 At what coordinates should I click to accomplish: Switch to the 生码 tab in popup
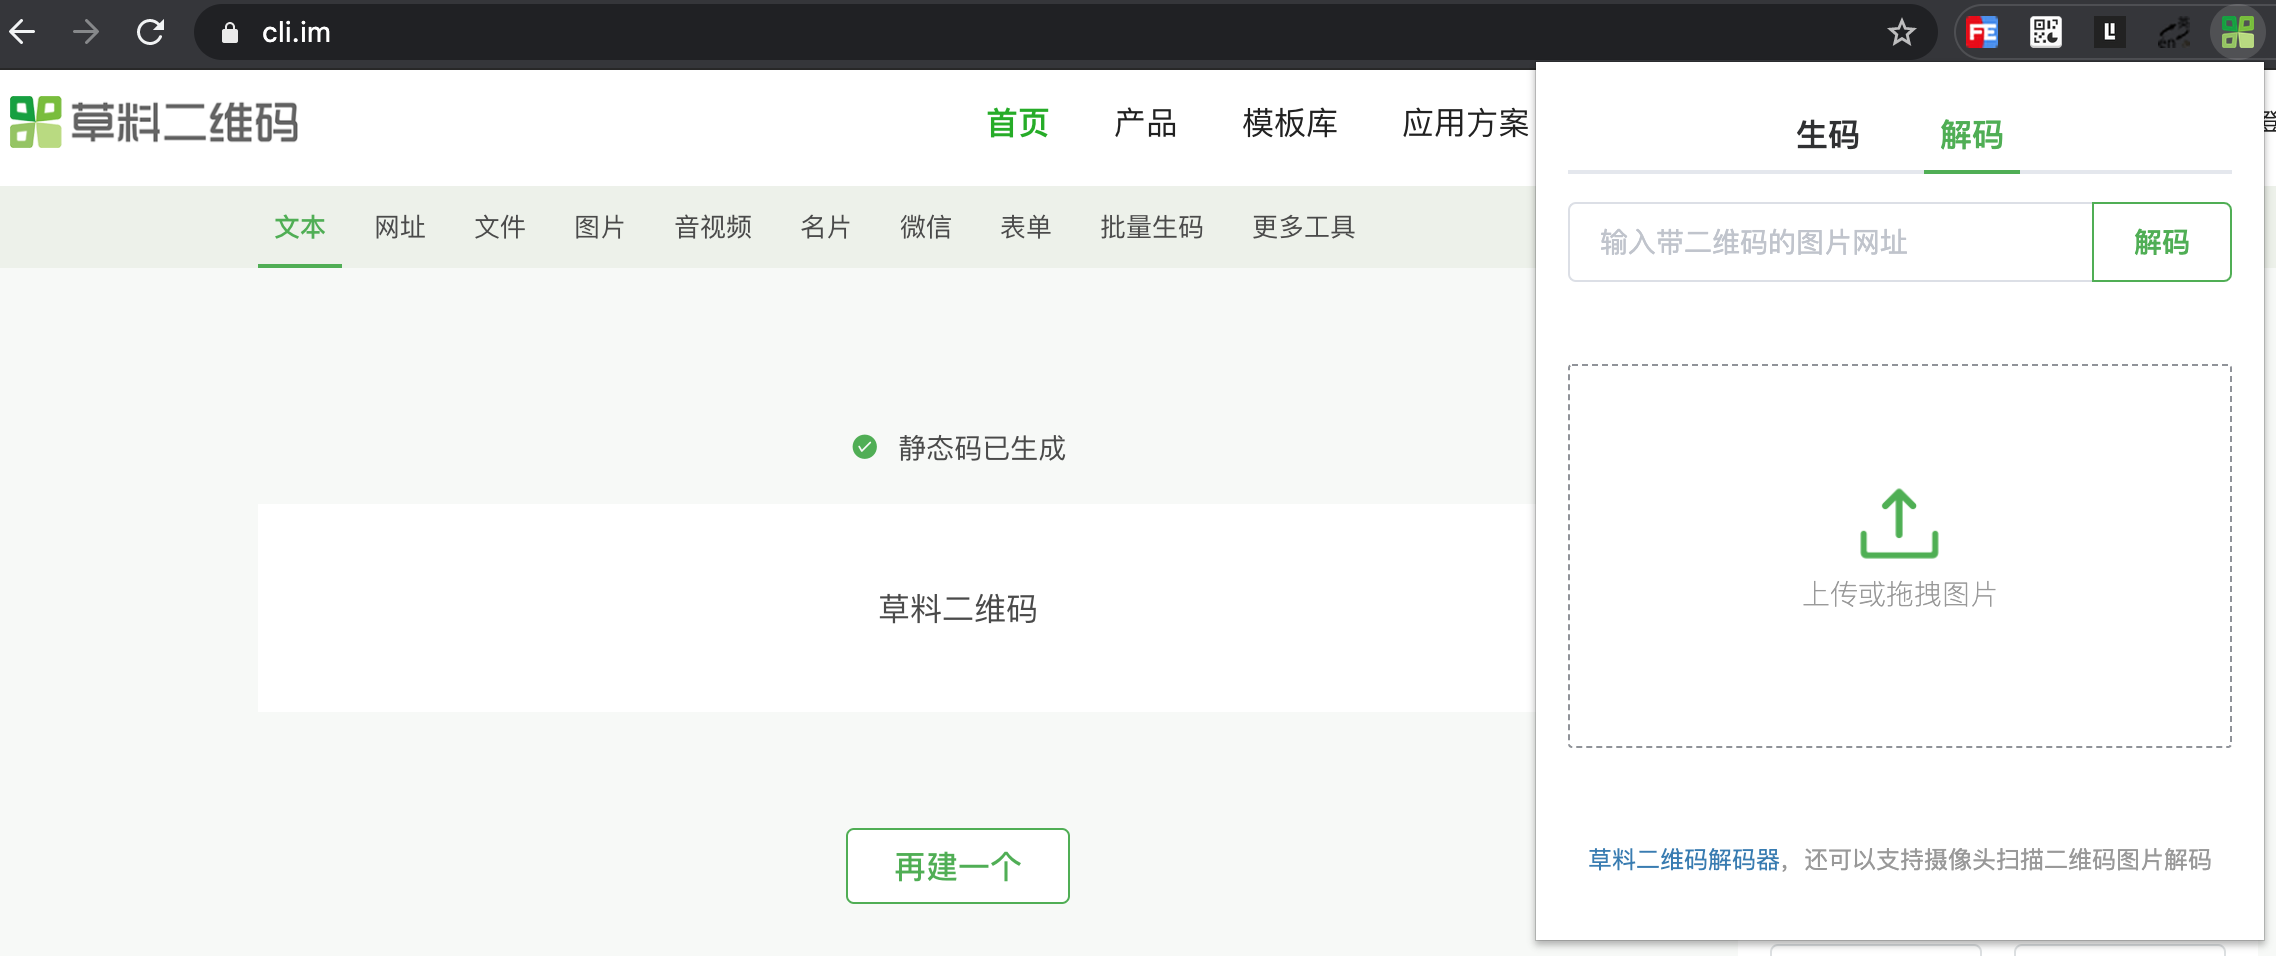coord(1828,135)
